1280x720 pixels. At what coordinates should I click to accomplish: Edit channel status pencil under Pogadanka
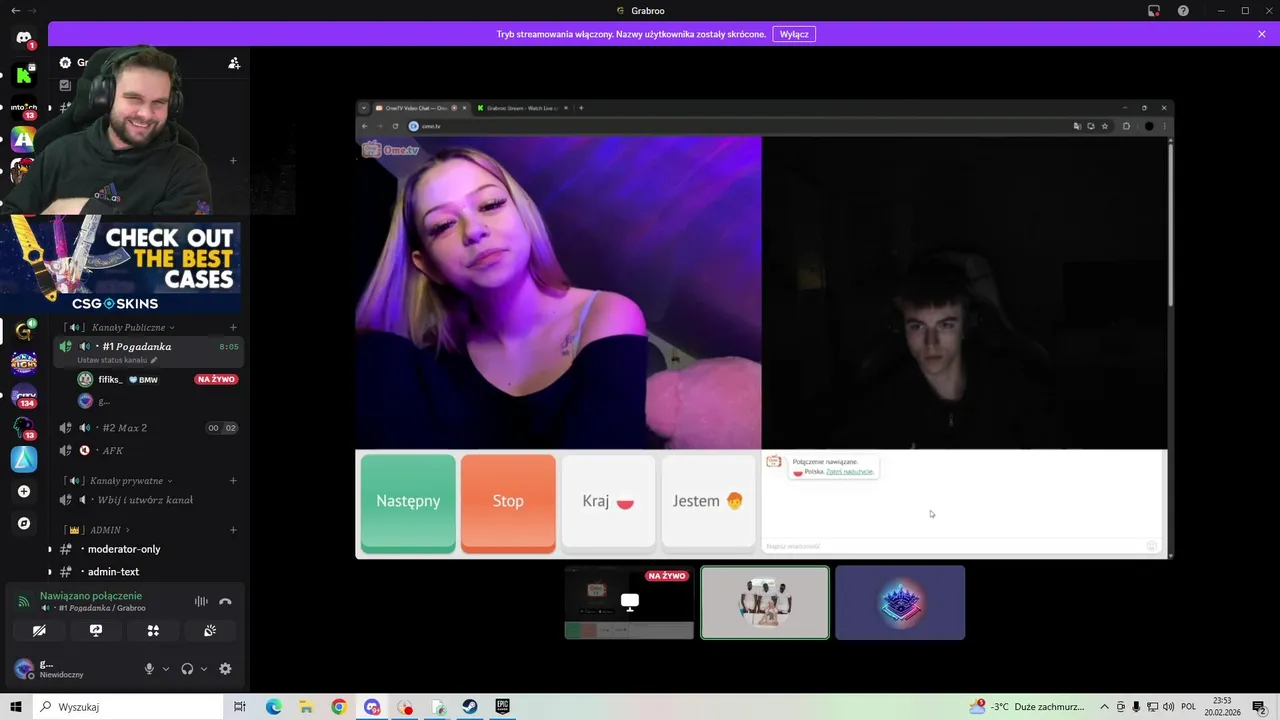click(154, 360)
